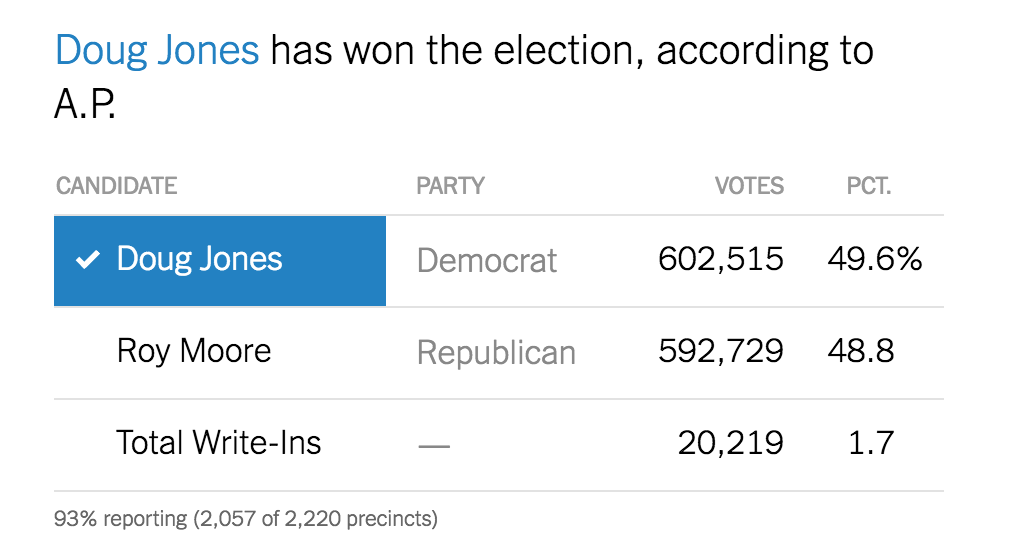Click the 1.7 write-ins percentage
Image resolution: width=1014 pixels, height=558 pixels.
(x=870, y=443)
